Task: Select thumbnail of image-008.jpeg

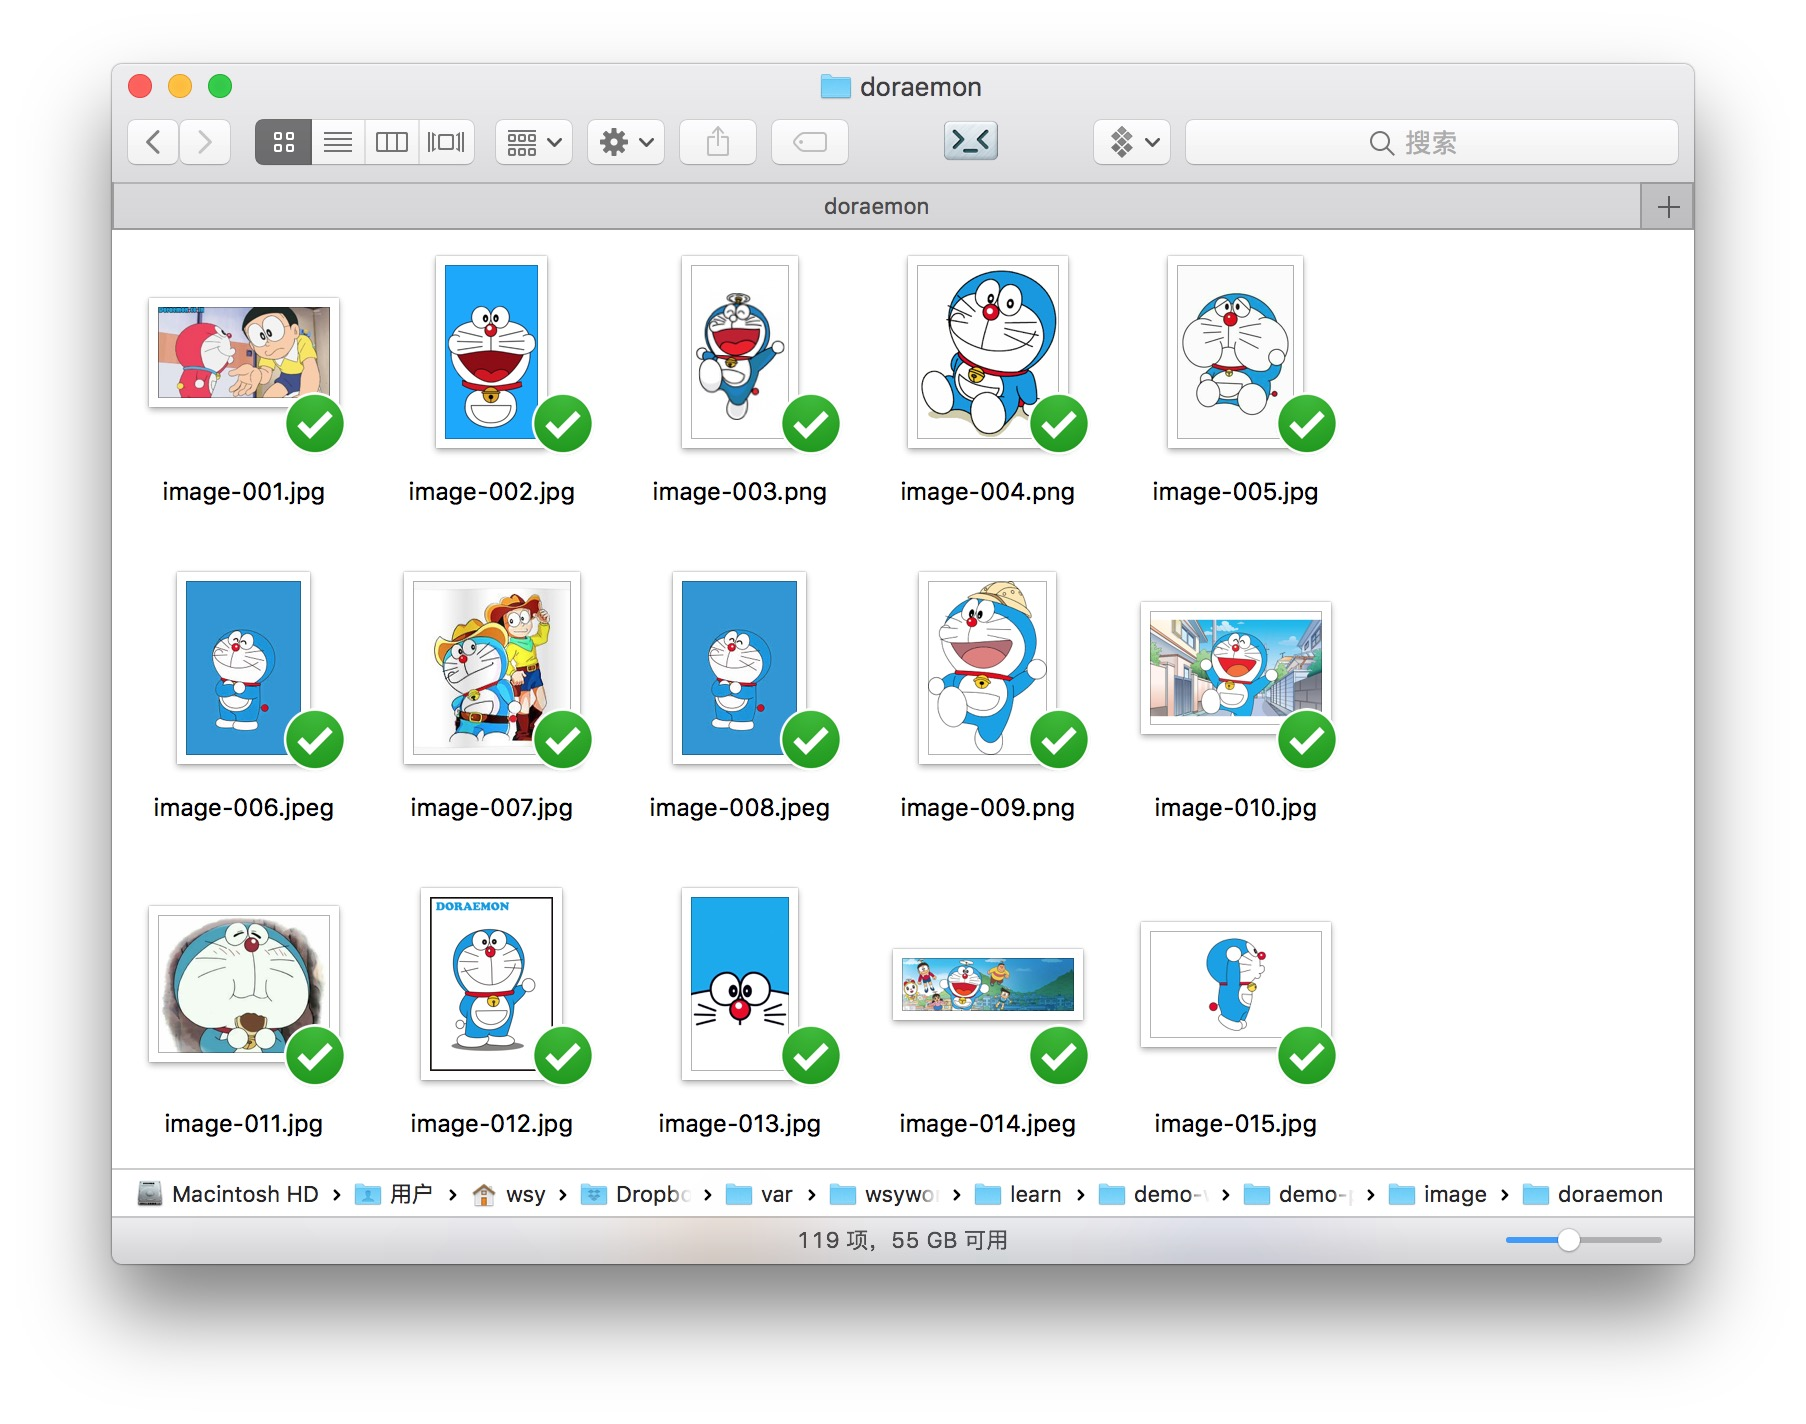Action: click(x=739, y=668)
